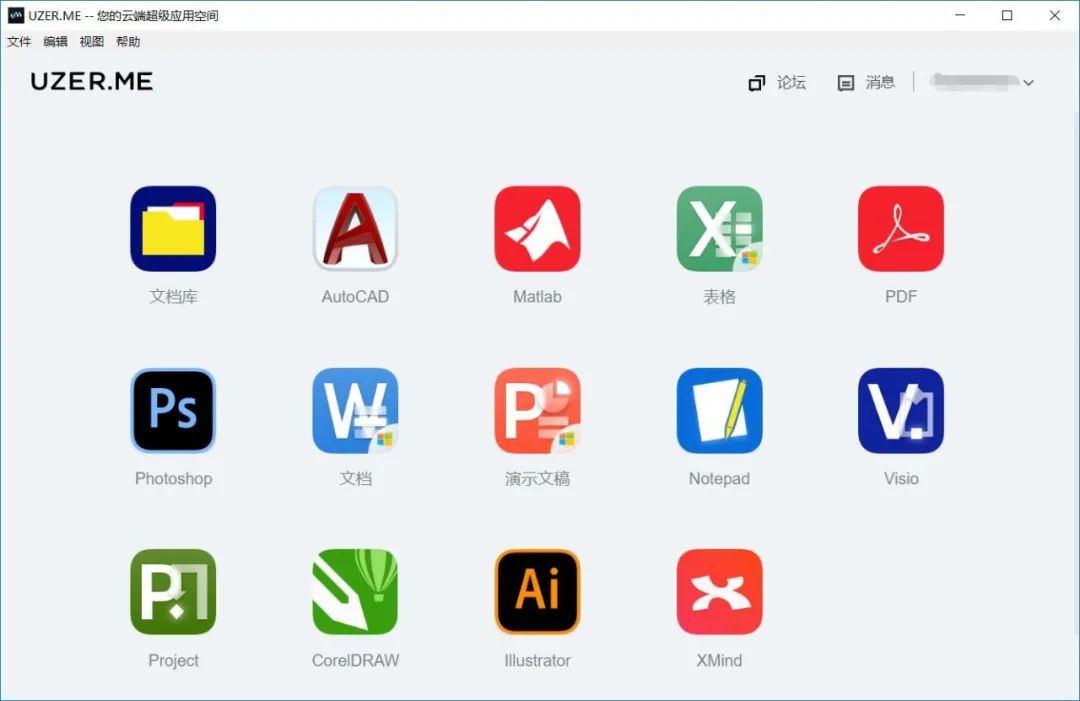Launch the Notepad app icon

(719, 410)
